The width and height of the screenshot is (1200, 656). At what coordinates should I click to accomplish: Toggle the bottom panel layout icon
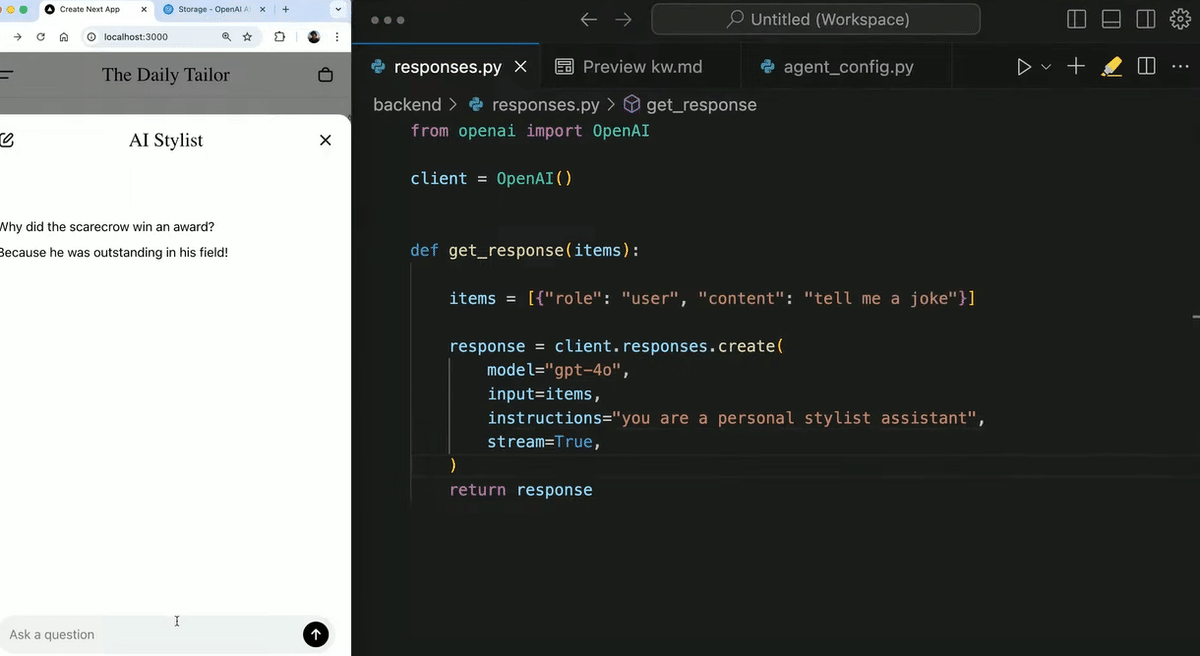point(1110,19)
